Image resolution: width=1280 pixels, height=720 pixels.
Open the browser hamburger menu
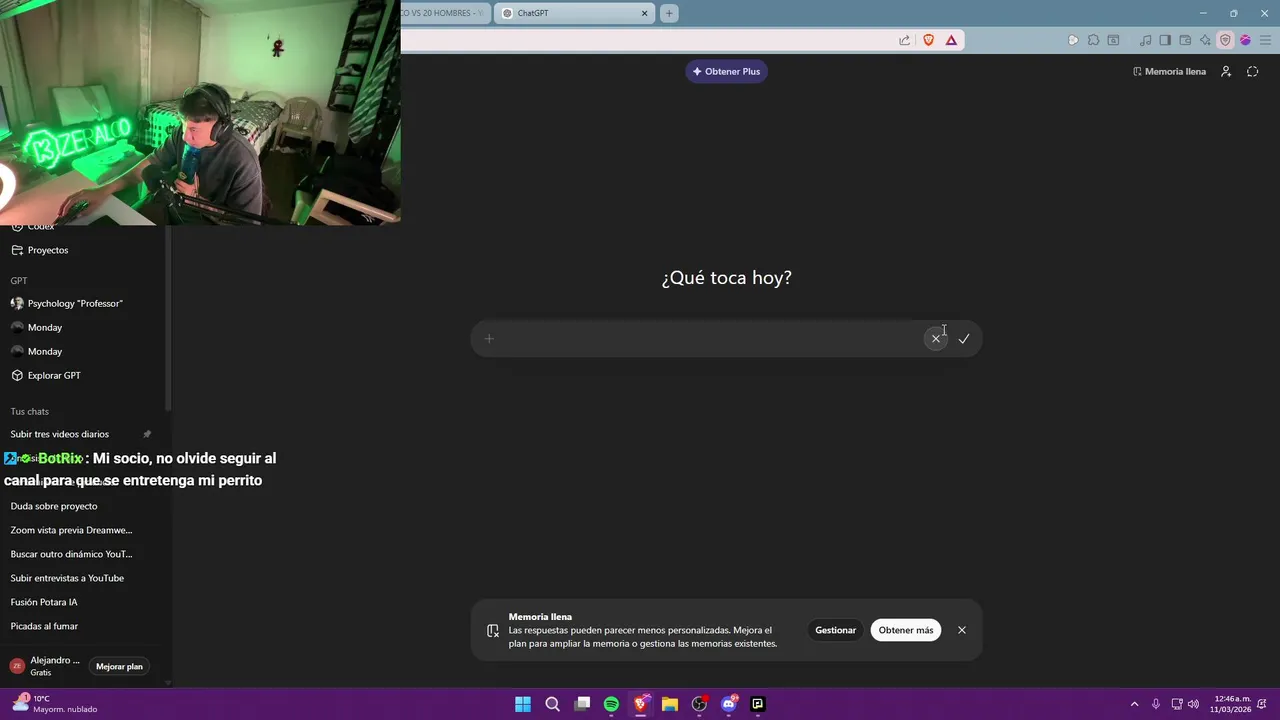coord(1264,40)
